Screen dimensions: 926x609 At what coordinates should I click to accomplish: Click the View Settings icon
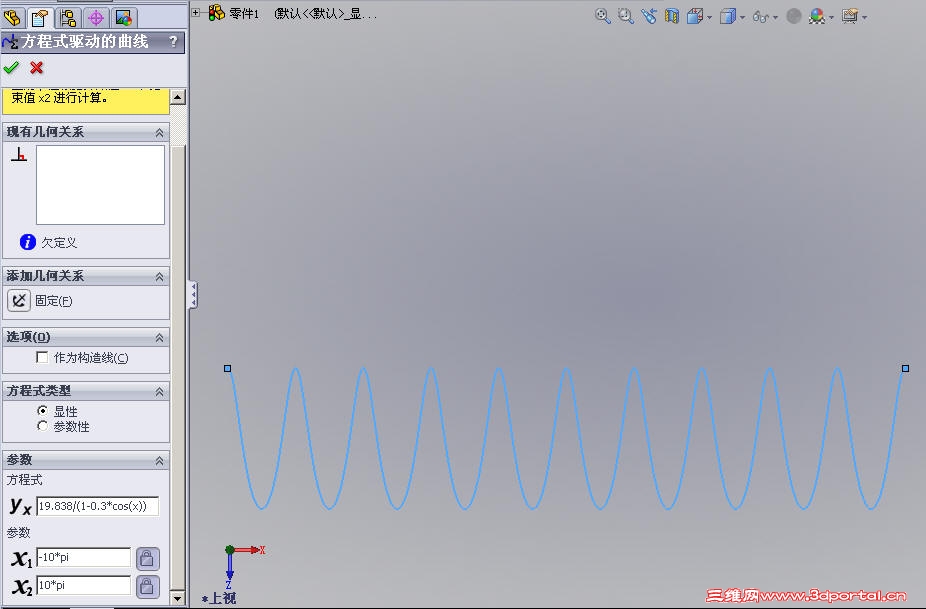pyautogui.click(x=850, y=16)
